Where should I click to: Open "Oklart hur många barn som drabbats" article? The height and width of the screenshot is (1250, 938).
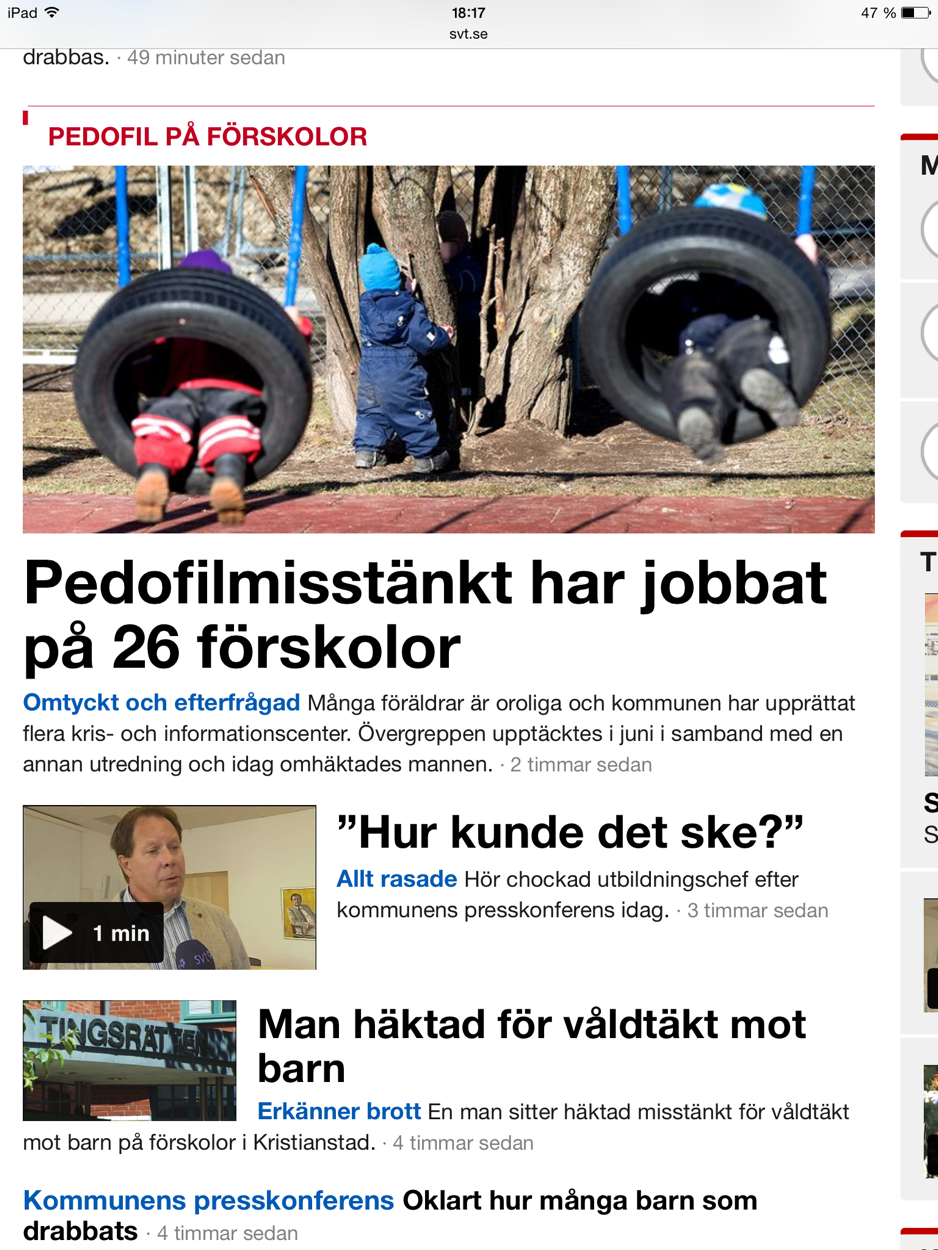pos(390,1215)
